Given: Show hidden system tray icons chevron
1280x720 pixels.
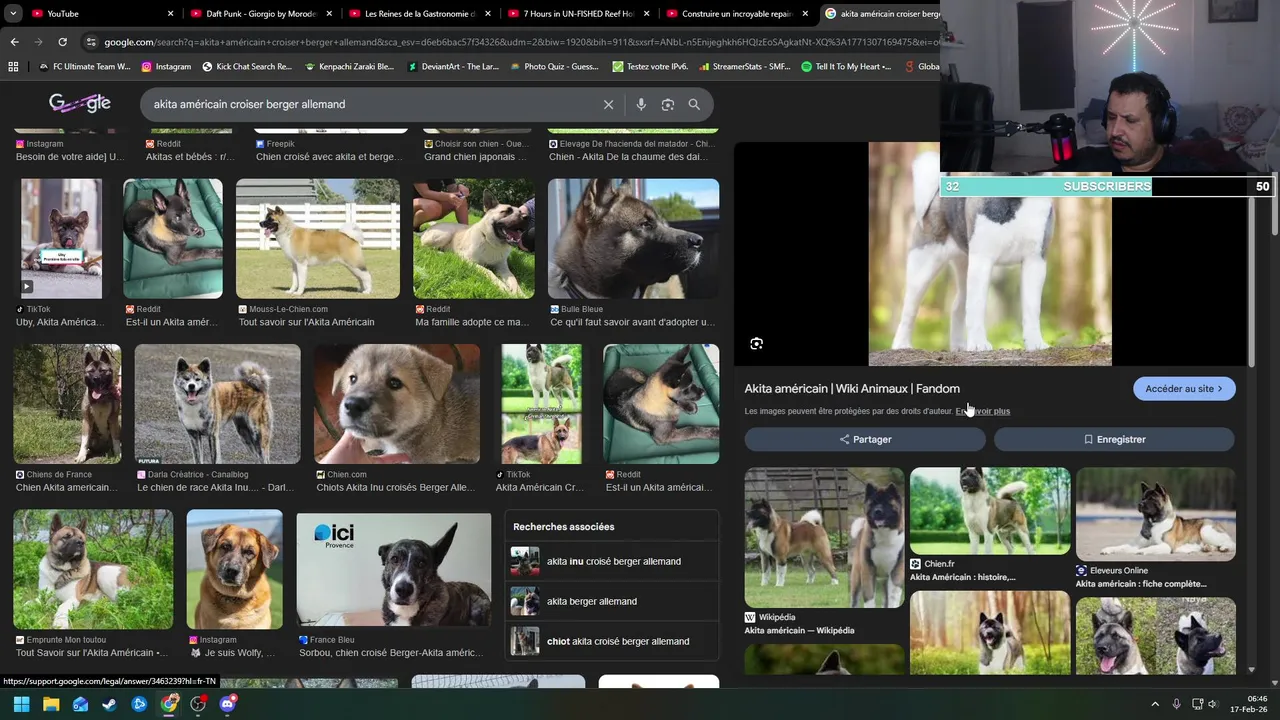Looking at the screenshot, I should (x=1155, y=704).
